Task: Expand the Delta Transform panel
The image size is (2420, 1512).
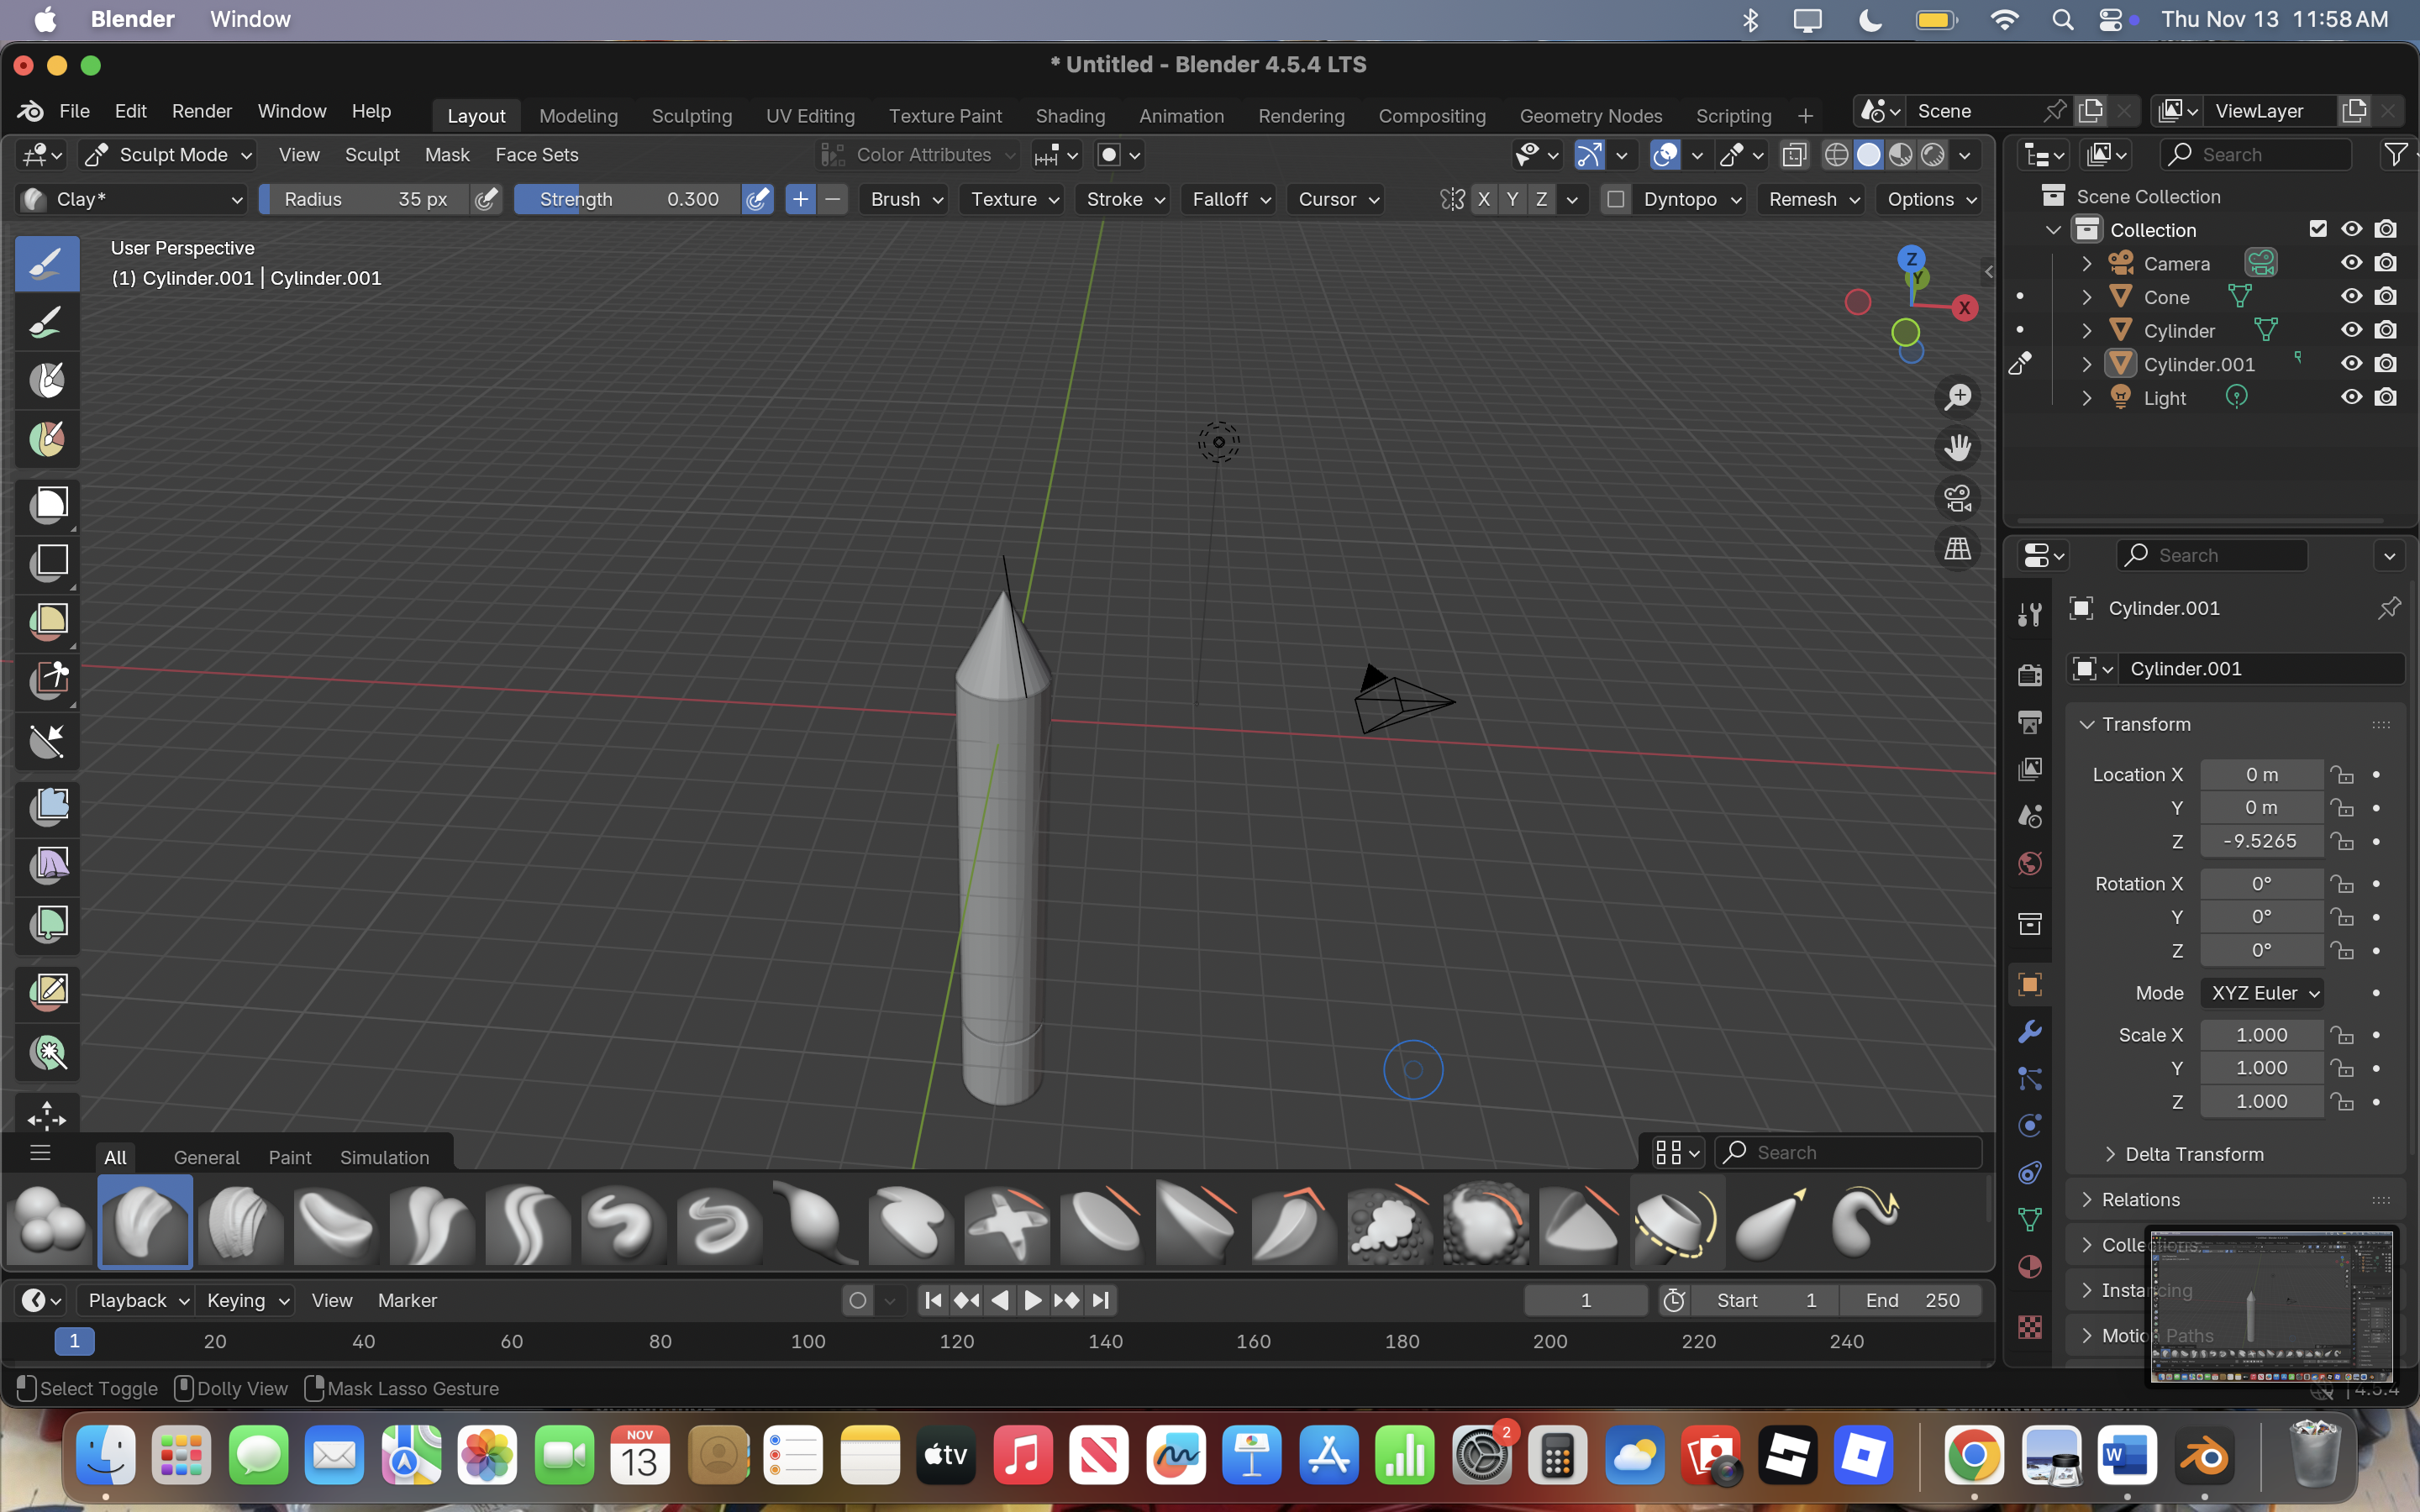Action: click(2194, 1154)
